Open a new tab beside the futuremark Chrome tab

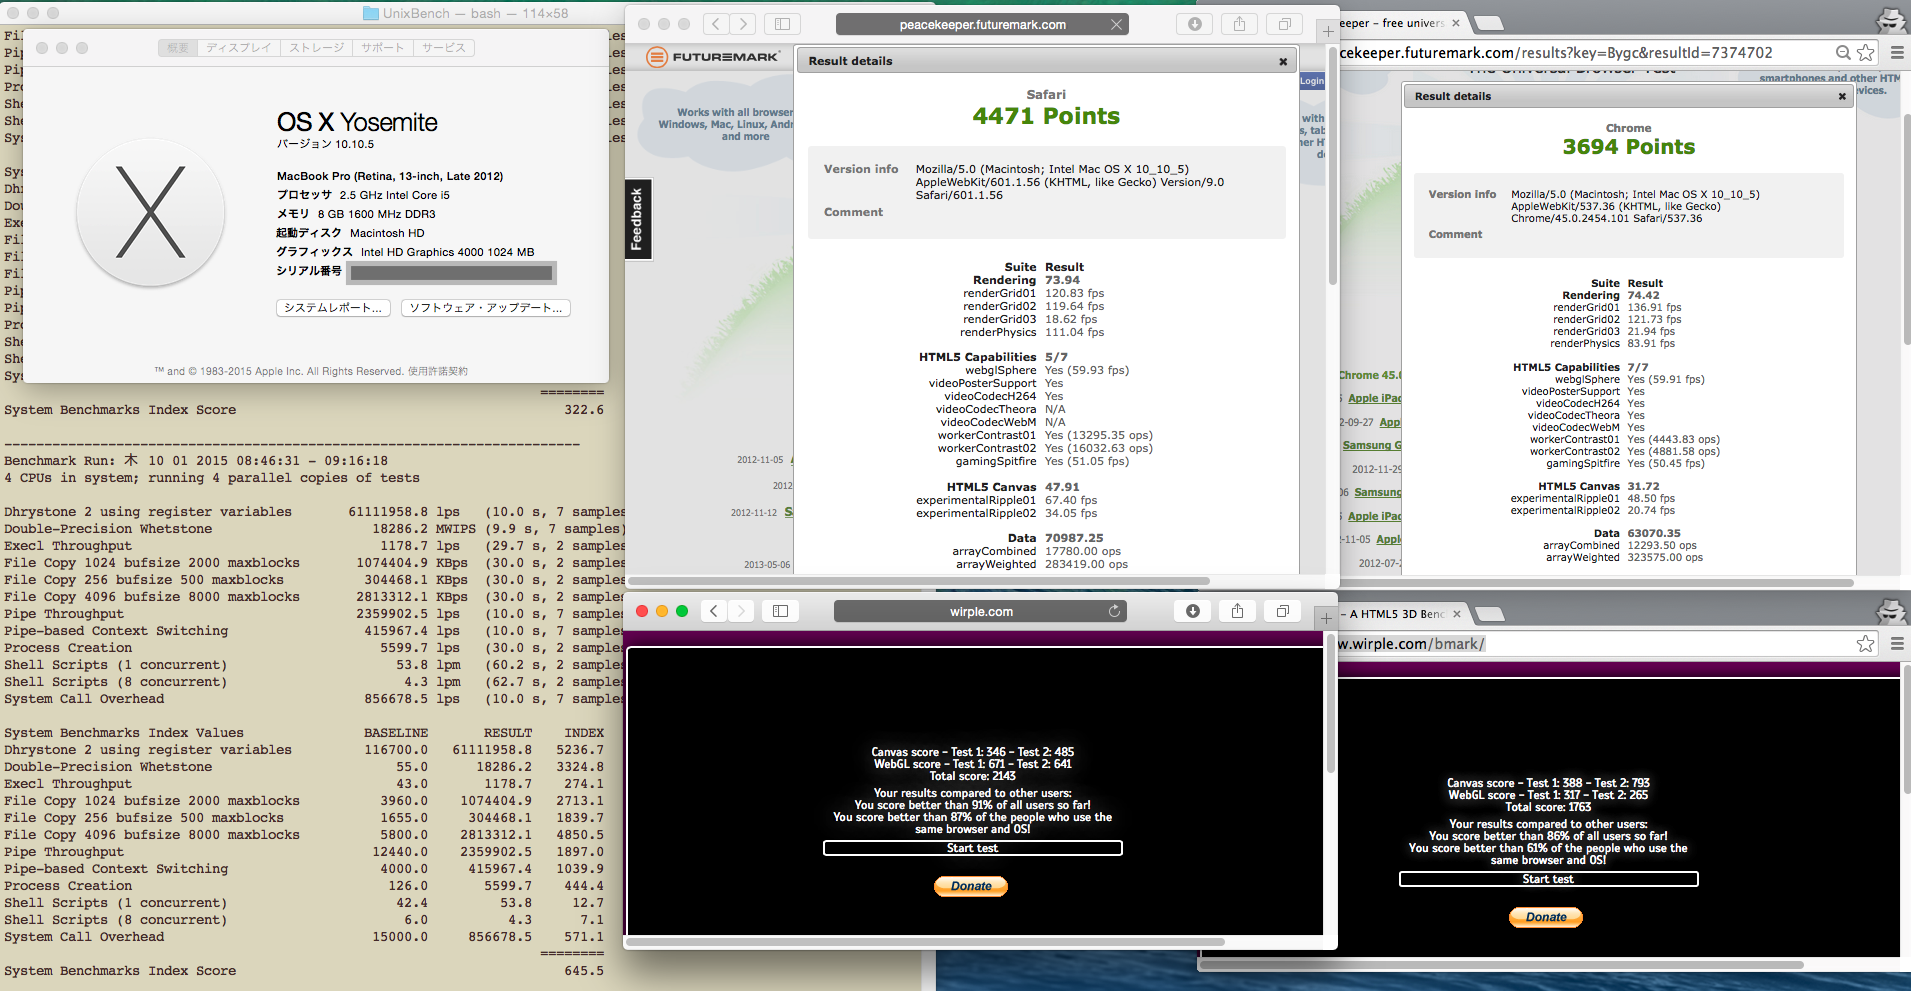coord(1490,24)
